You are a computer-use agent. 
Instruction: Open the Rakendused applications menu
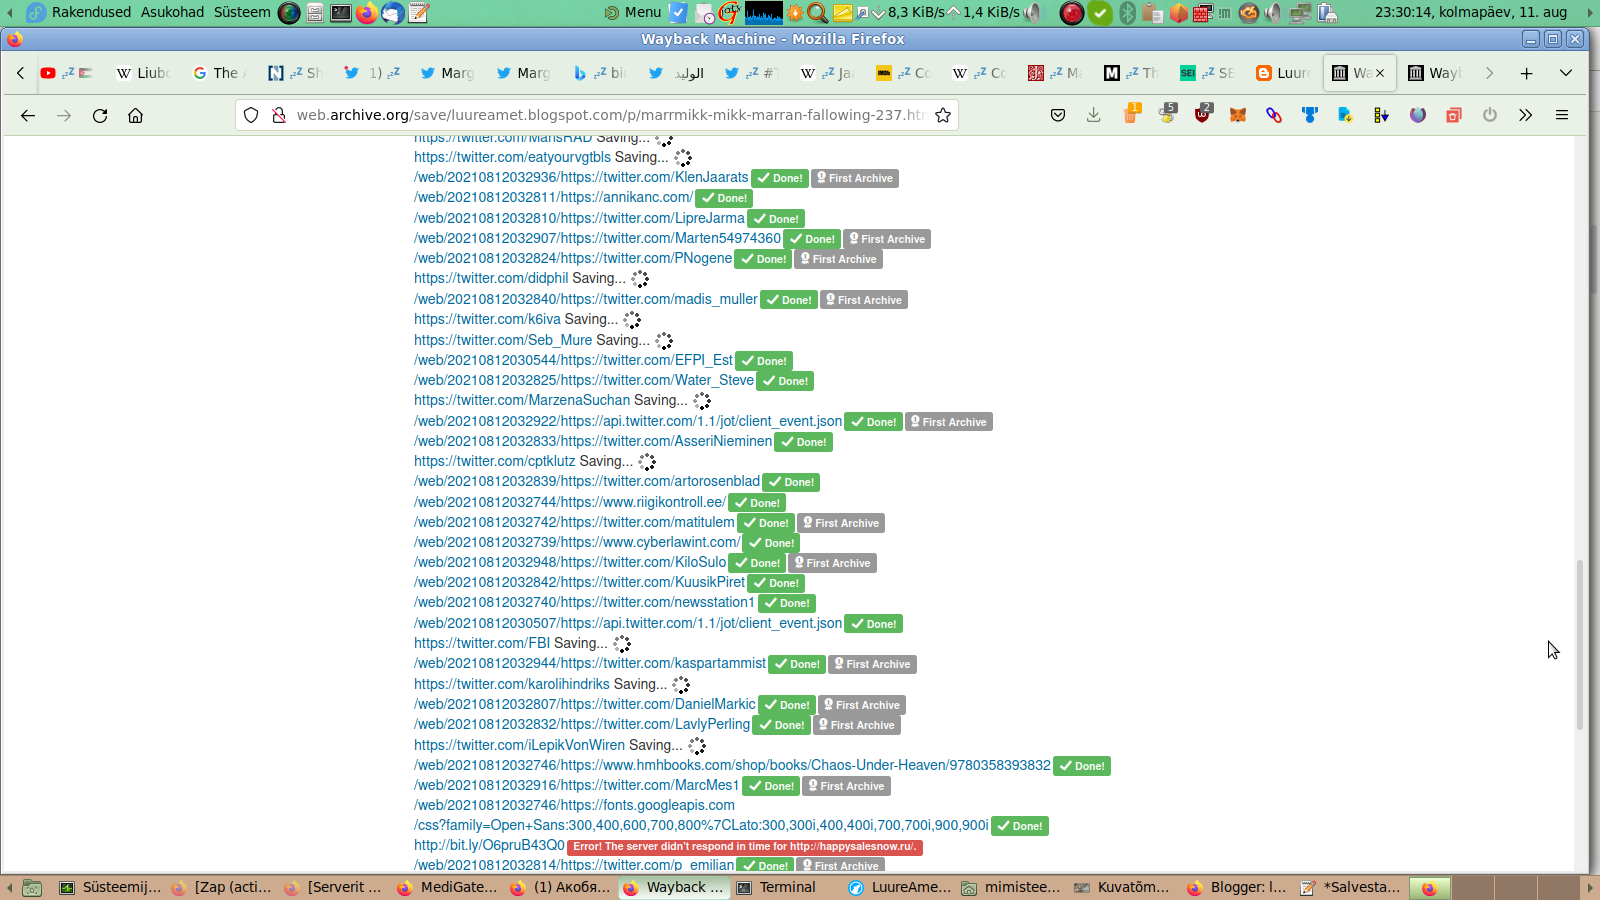(x=90, y=12)
